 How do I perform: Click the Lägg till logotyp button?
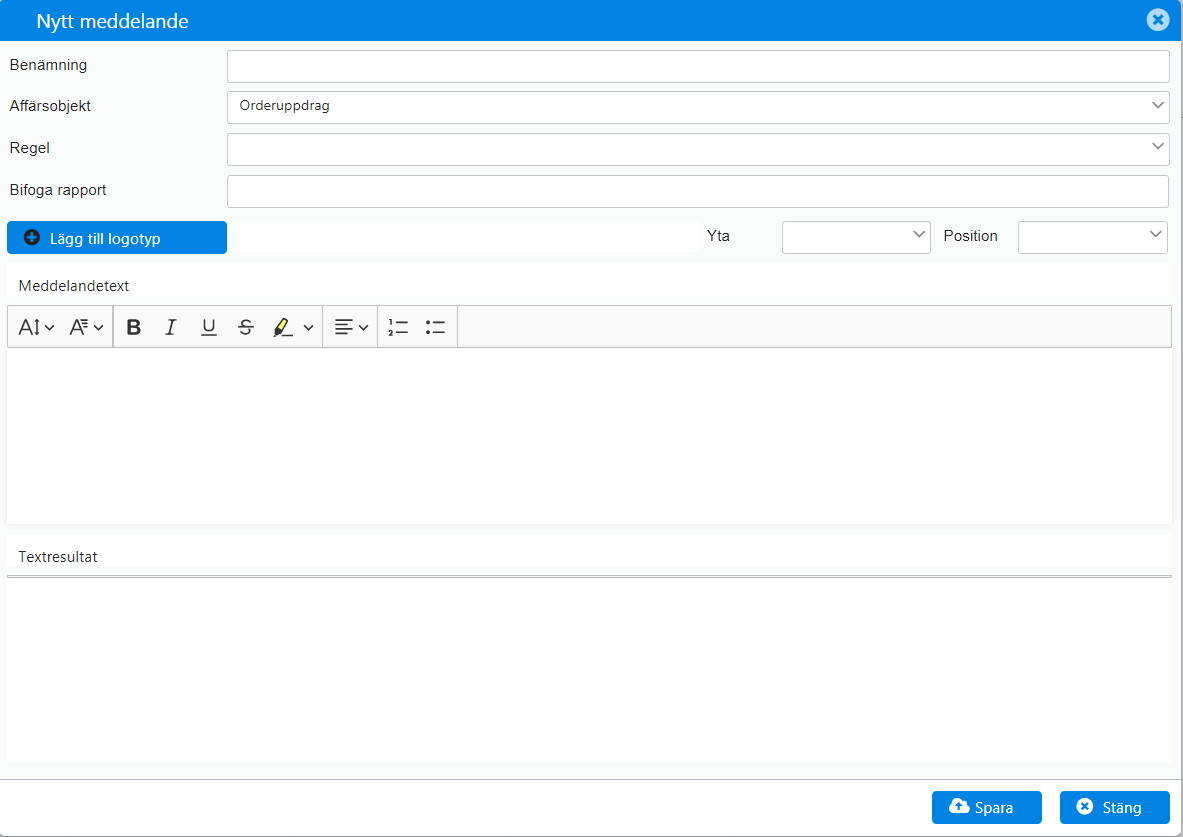pyautogui.click(x=117, y=238)
